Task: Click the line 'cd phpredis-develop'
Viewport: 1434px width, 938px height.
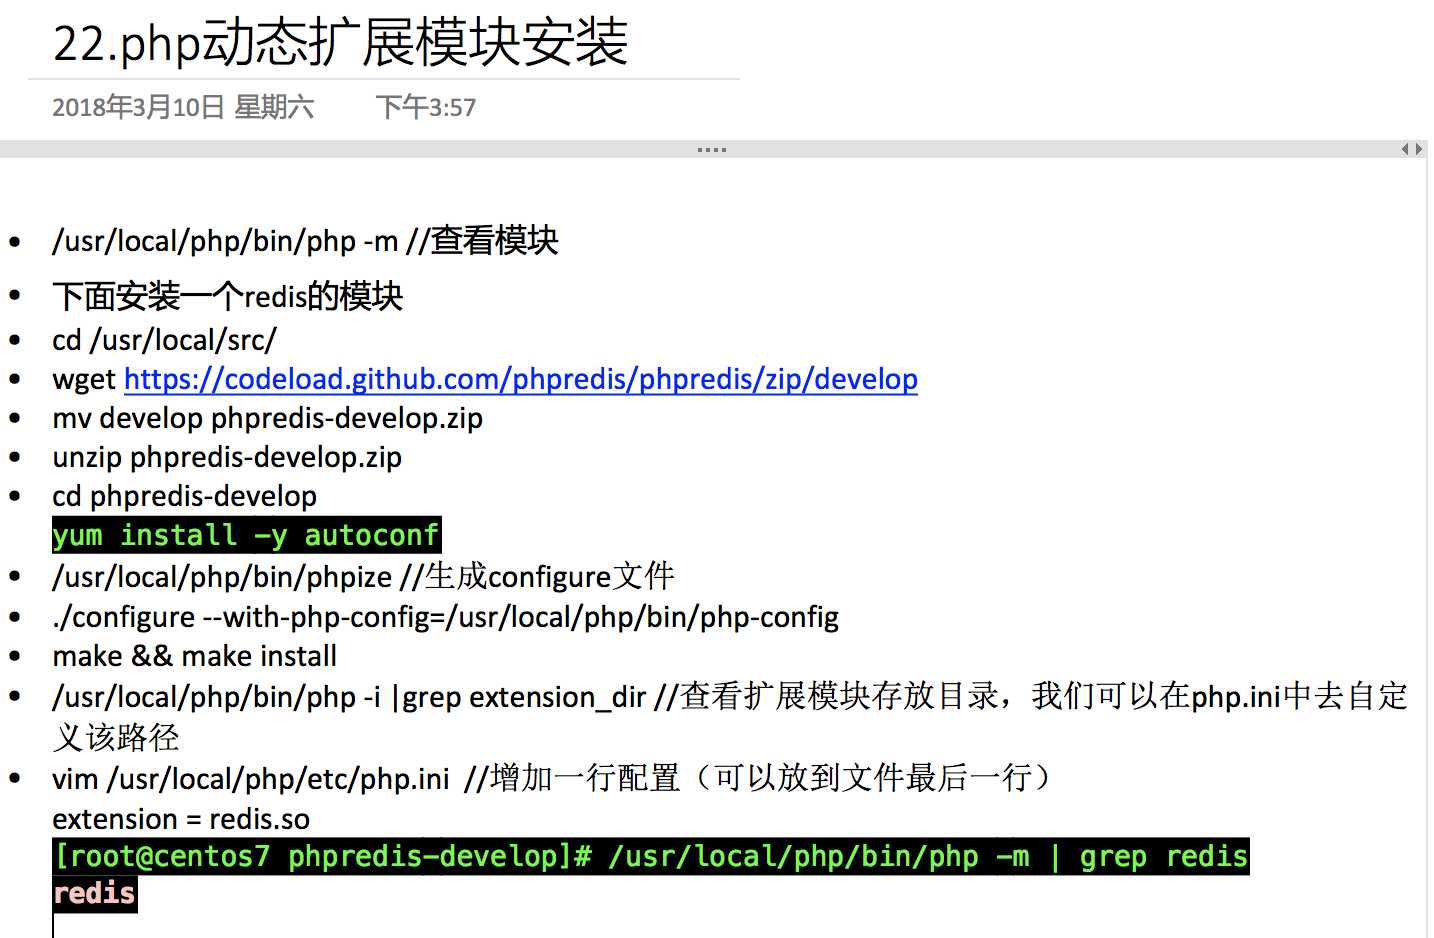Action: 184,496
